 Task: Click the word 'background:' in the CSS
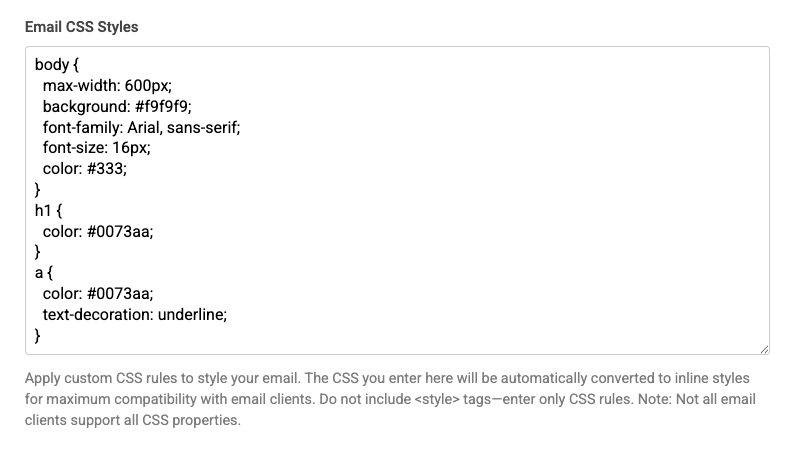point(87,106)
